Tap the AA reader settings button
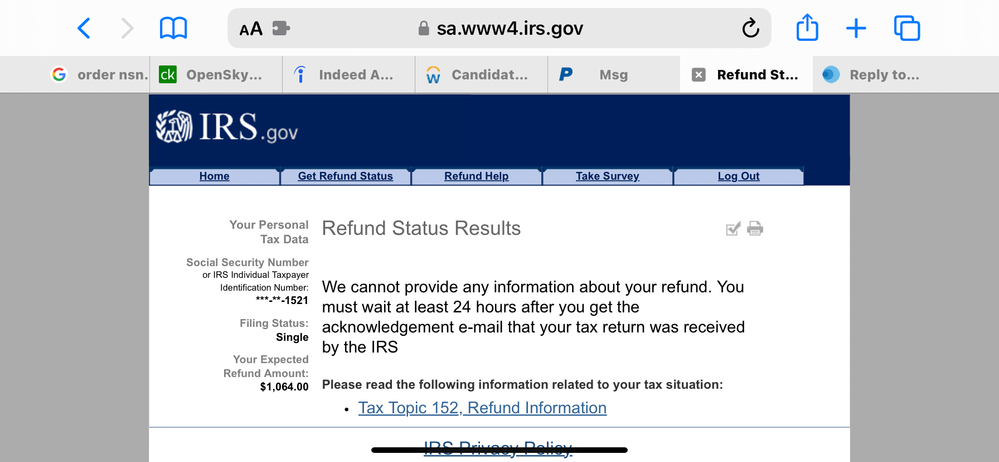This screenshot has width=999, height=462. pos(251,29)
